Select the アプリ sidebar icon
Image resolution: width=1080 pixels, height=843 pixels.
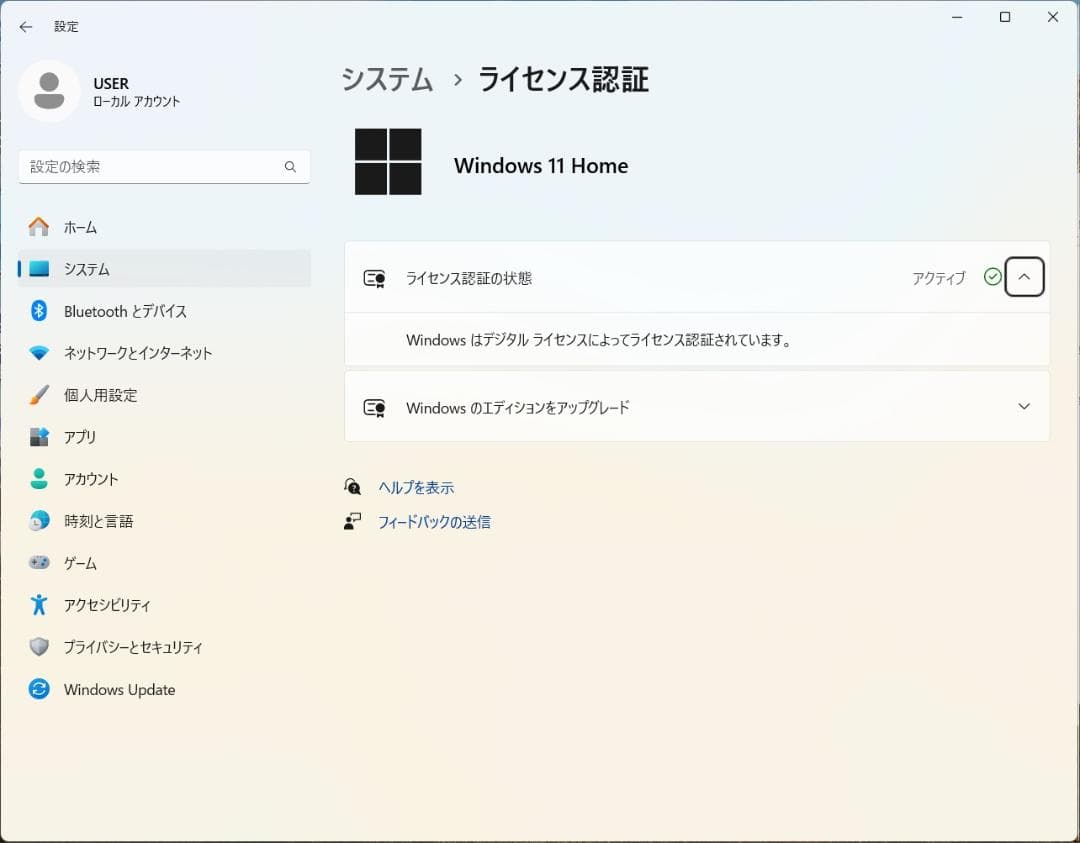coord(38,437)
